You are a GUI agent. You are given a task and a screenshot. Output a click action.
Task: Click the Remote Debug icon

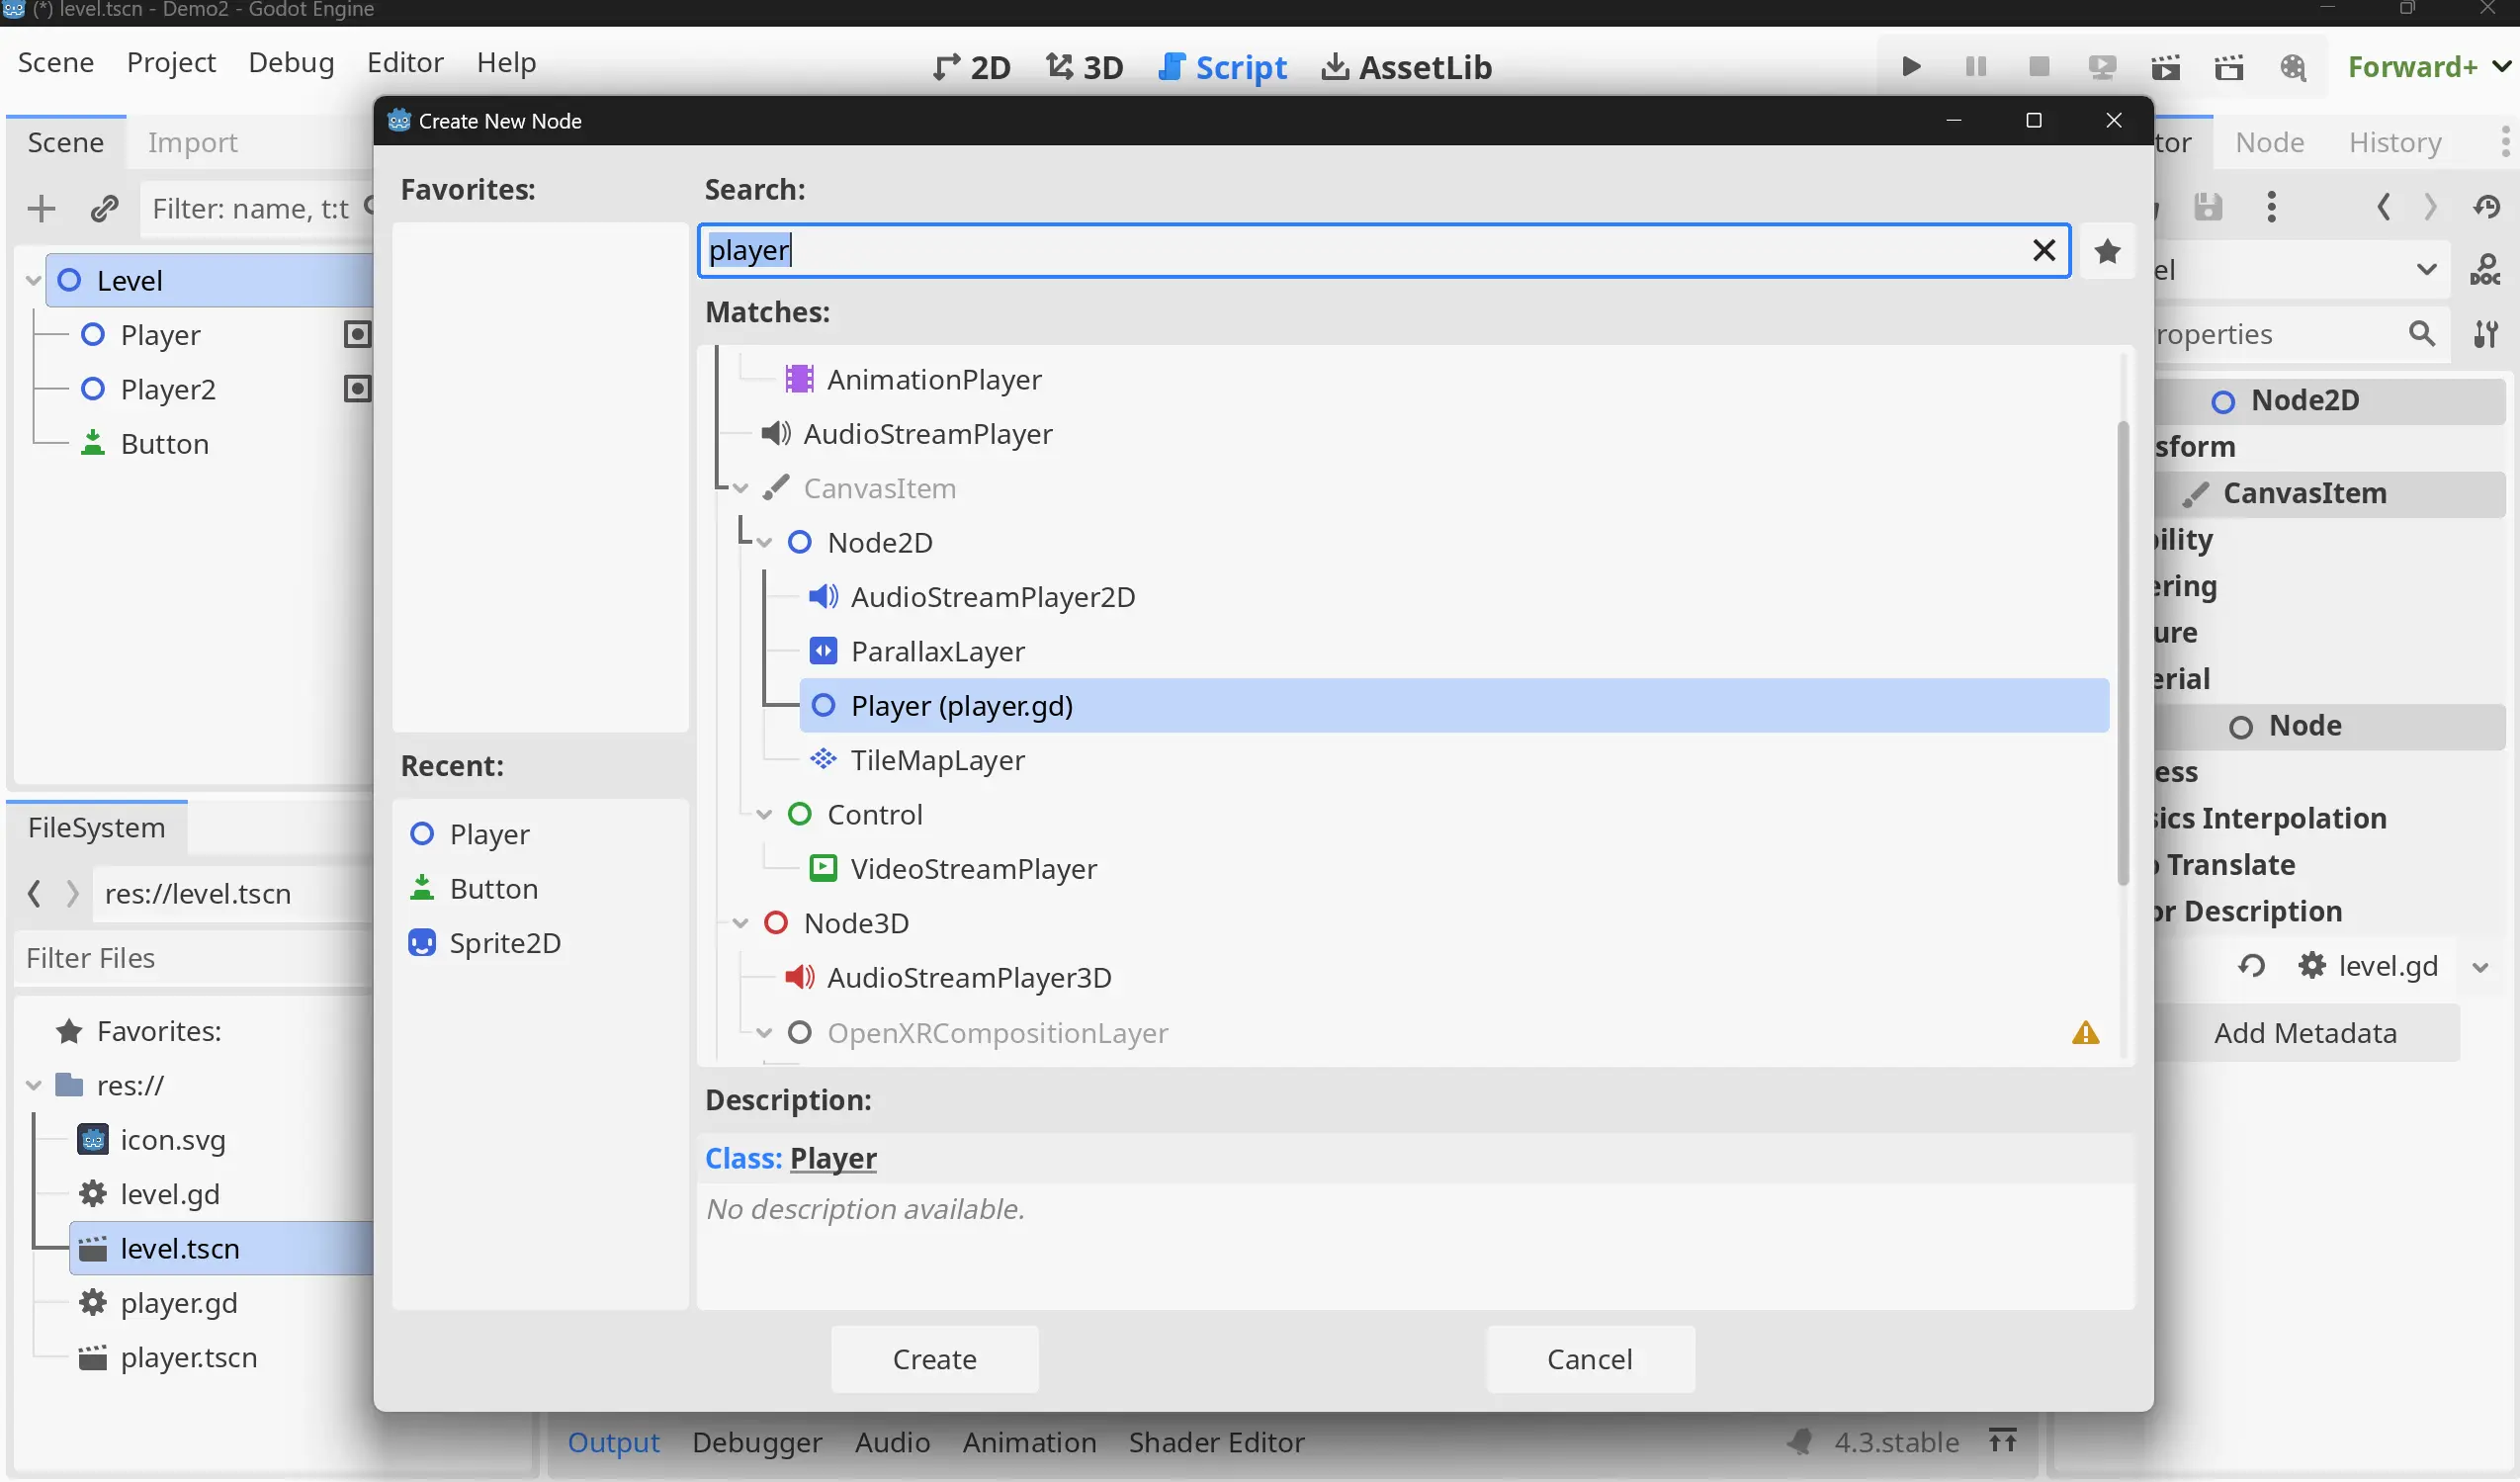coord(2102,67)
